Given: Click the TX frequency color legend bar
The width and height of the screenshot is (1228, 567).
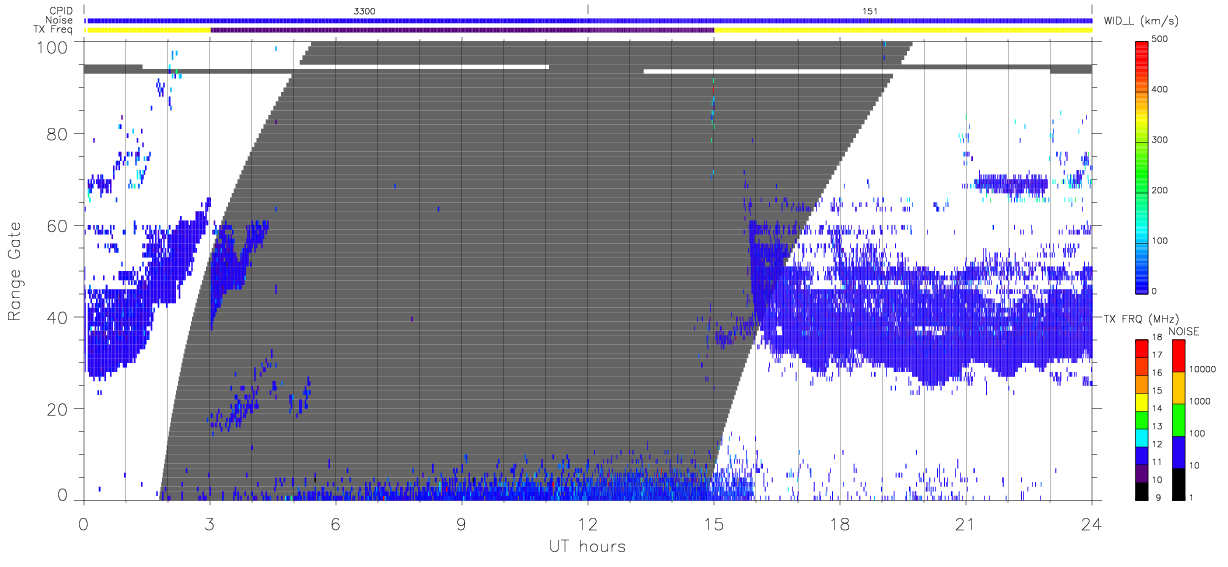Looking at the screenshot, I should (x=1141, y=419).
